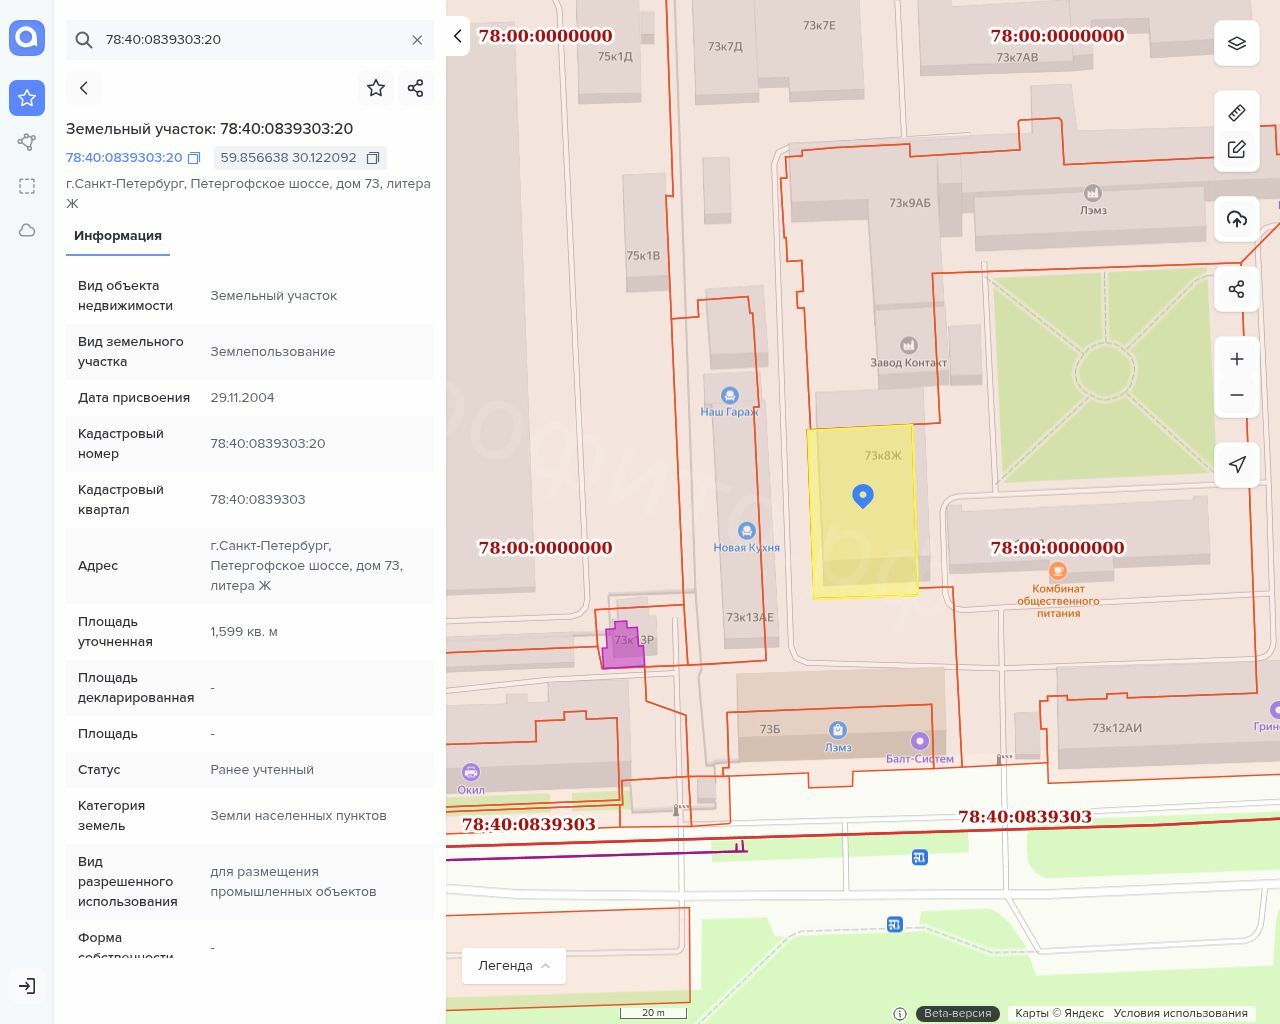
Task: Open favorites in left sidebar
Action: [27, 98]
